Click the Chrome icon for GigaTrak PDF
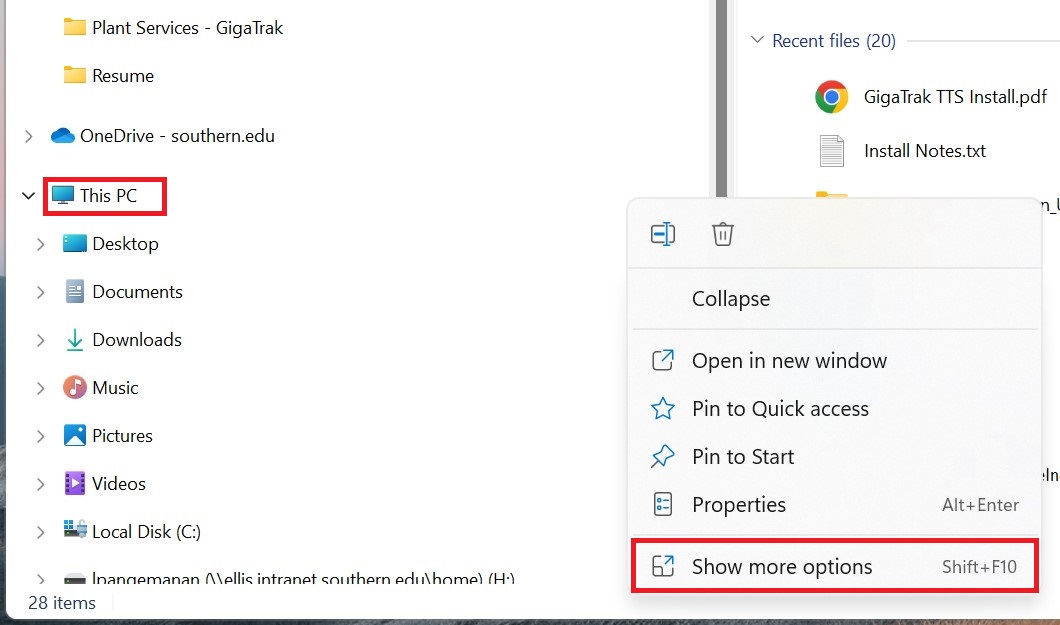This screenshot has height=625, width=1060. click(x=831, y=97)
